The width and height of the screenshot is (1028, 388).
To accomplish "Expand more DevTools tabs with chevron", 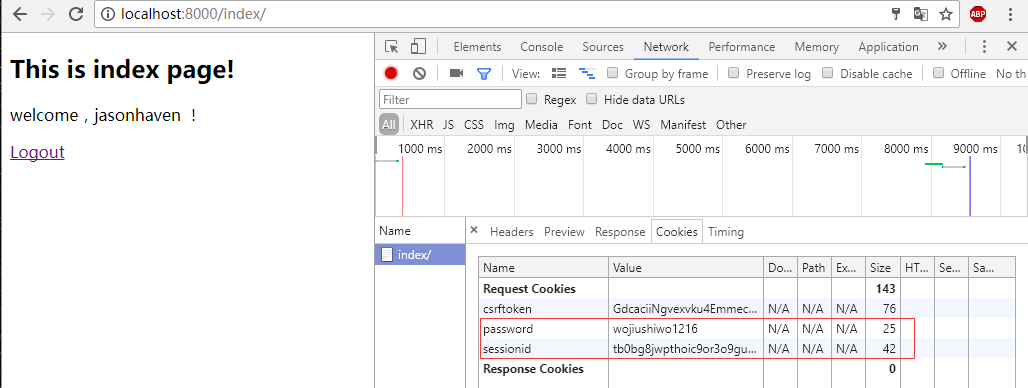I will tap(942, 47).
